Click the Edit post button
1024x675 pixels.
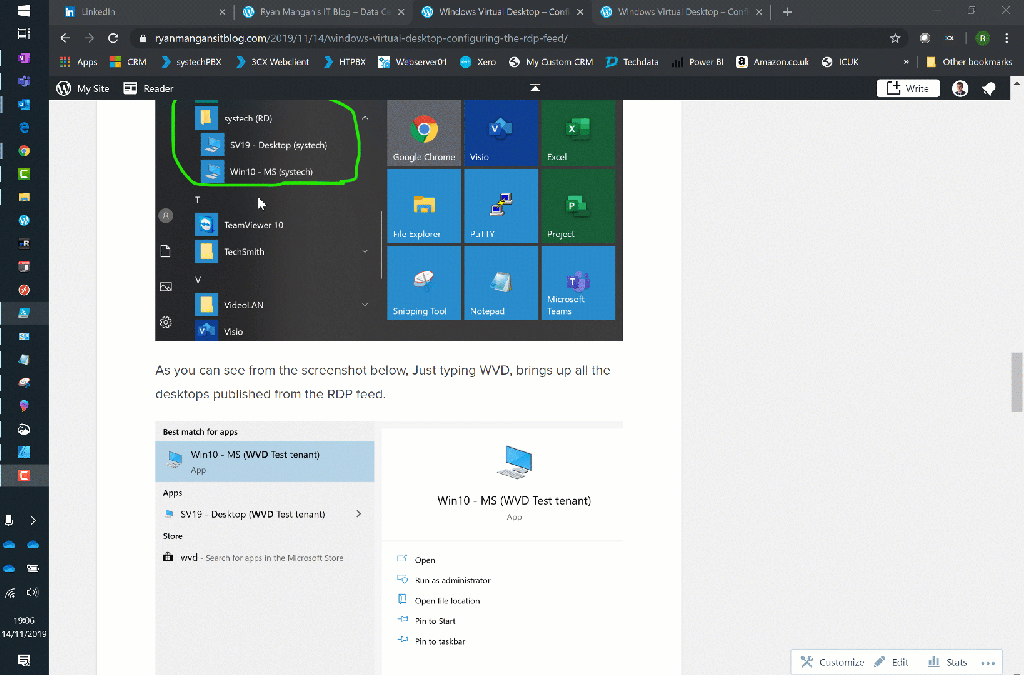[891, 662]
